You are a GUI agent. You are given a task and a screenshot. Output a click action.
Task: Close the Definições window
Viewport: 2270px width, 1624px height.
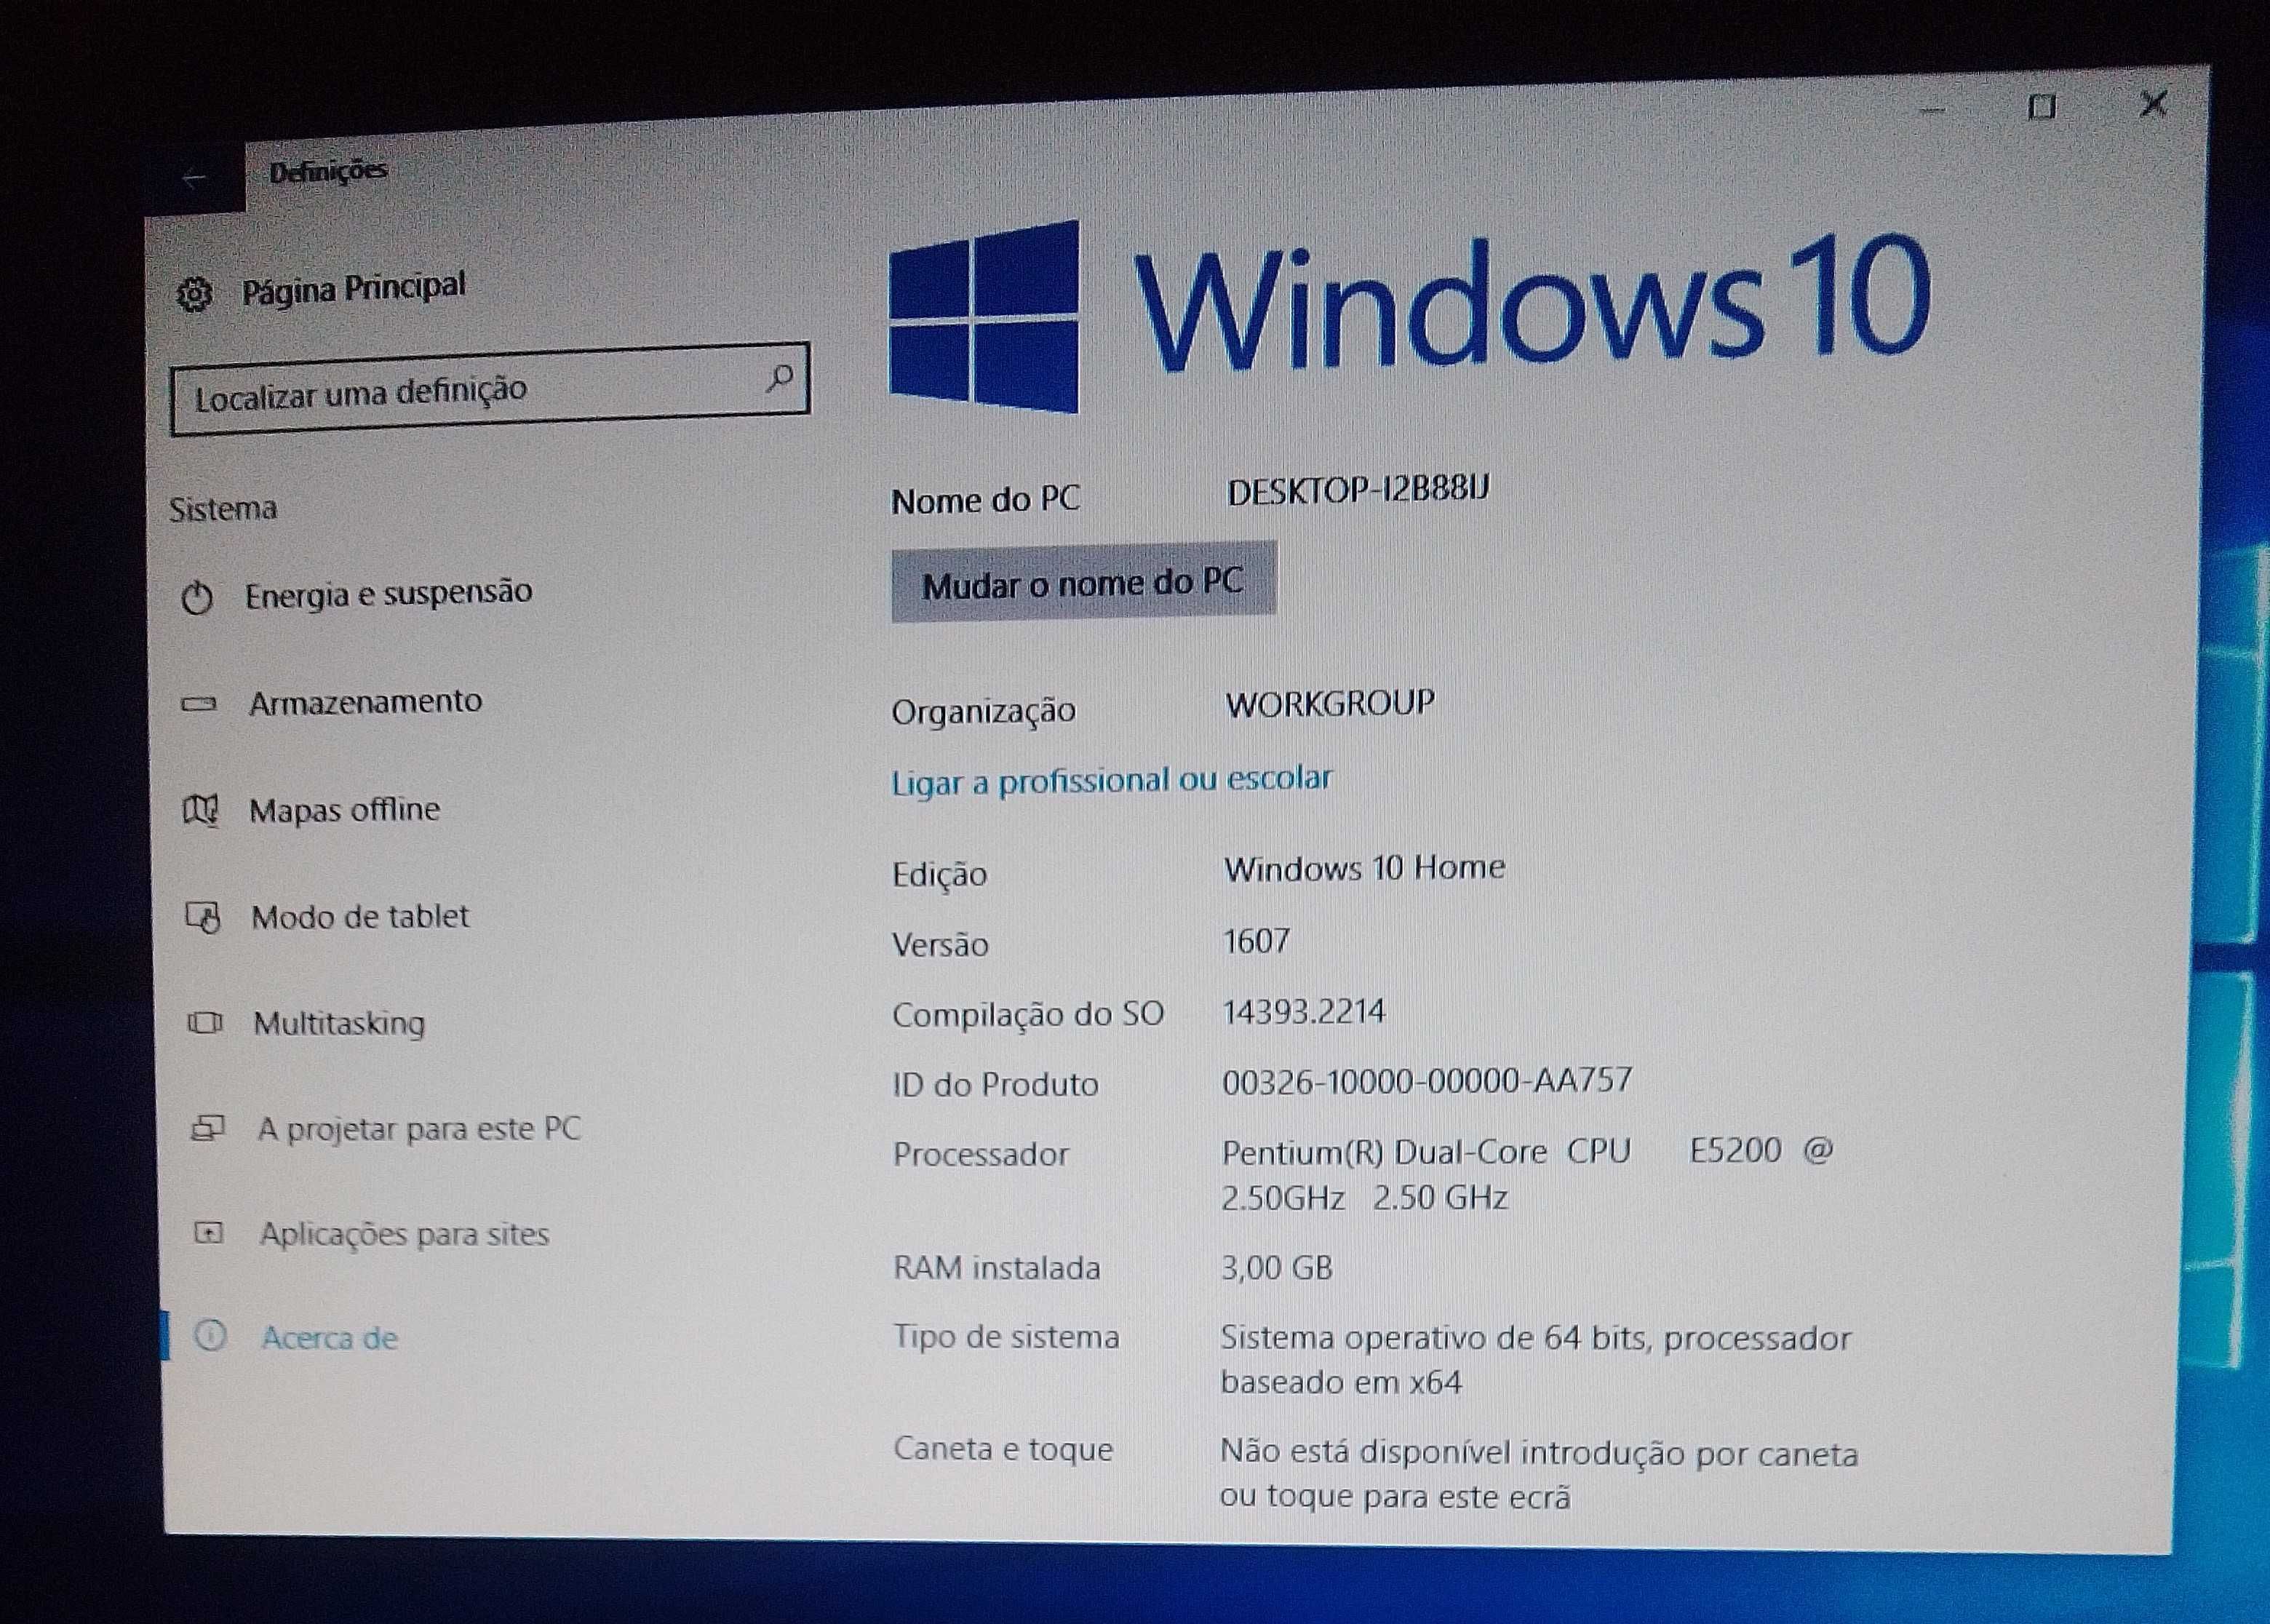tap(2153, 103)
